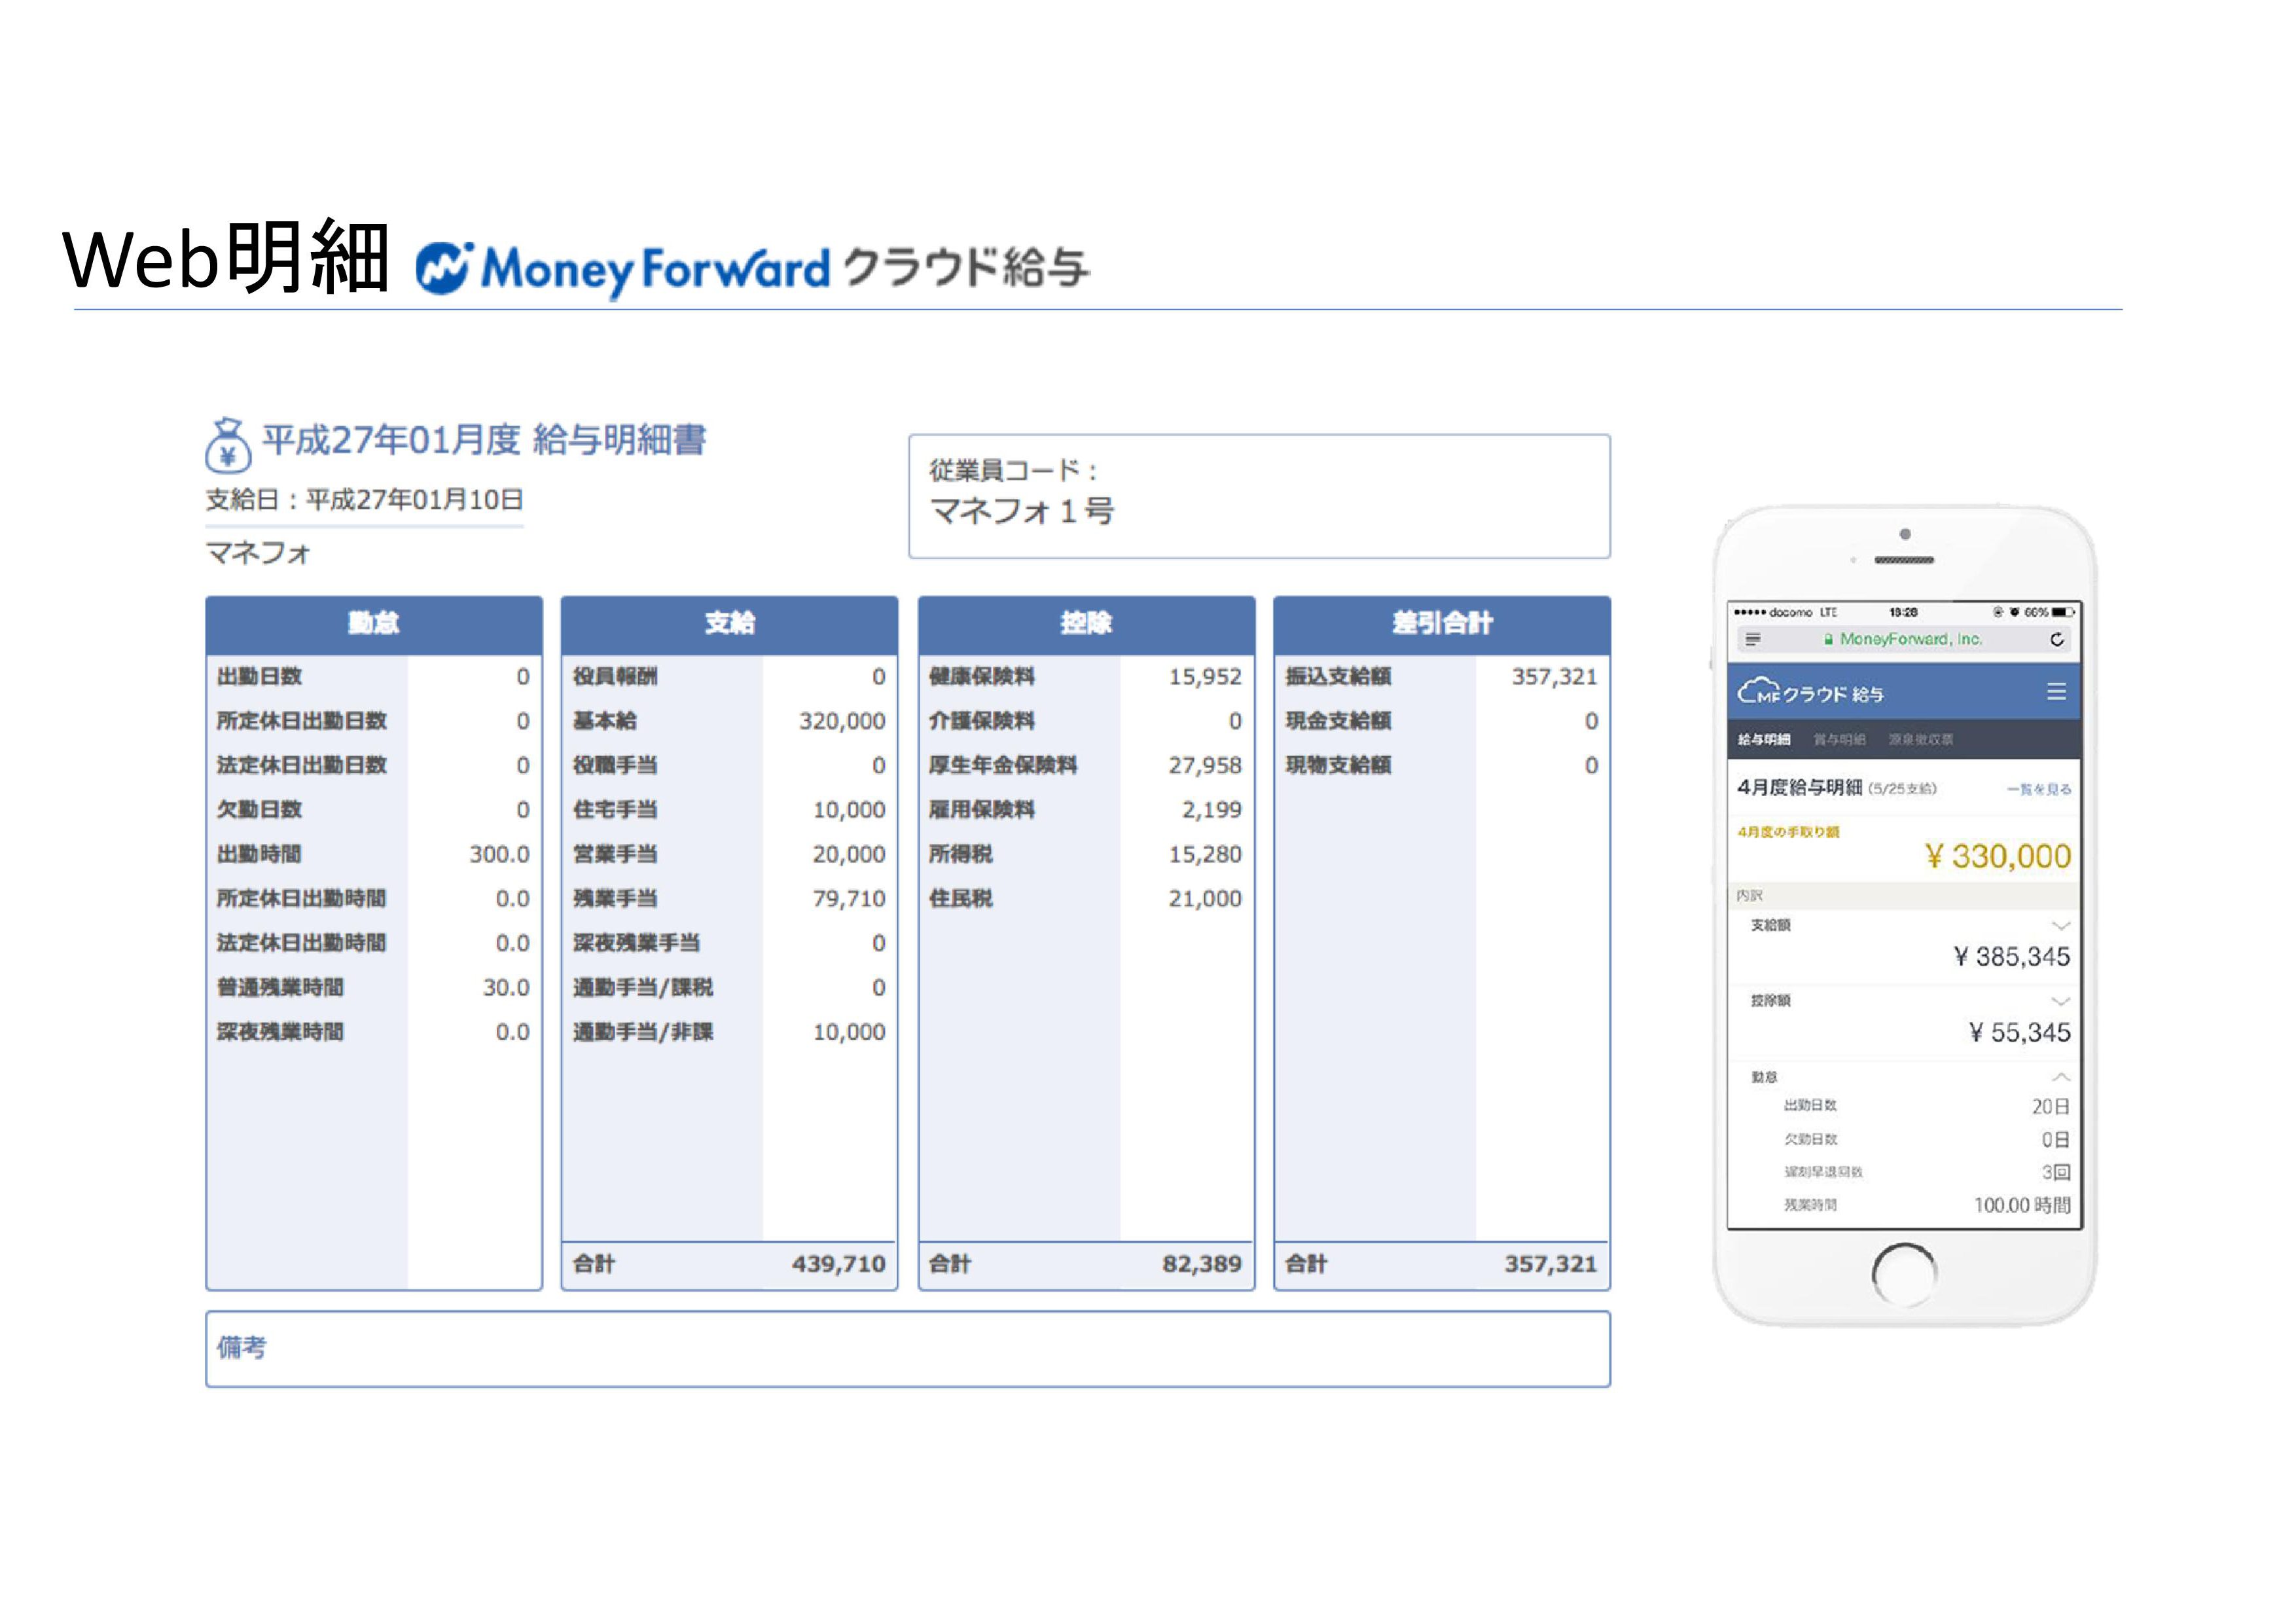Click the 勤怠 column header
Viewport: 2296px width, 1623px height.
374,624
